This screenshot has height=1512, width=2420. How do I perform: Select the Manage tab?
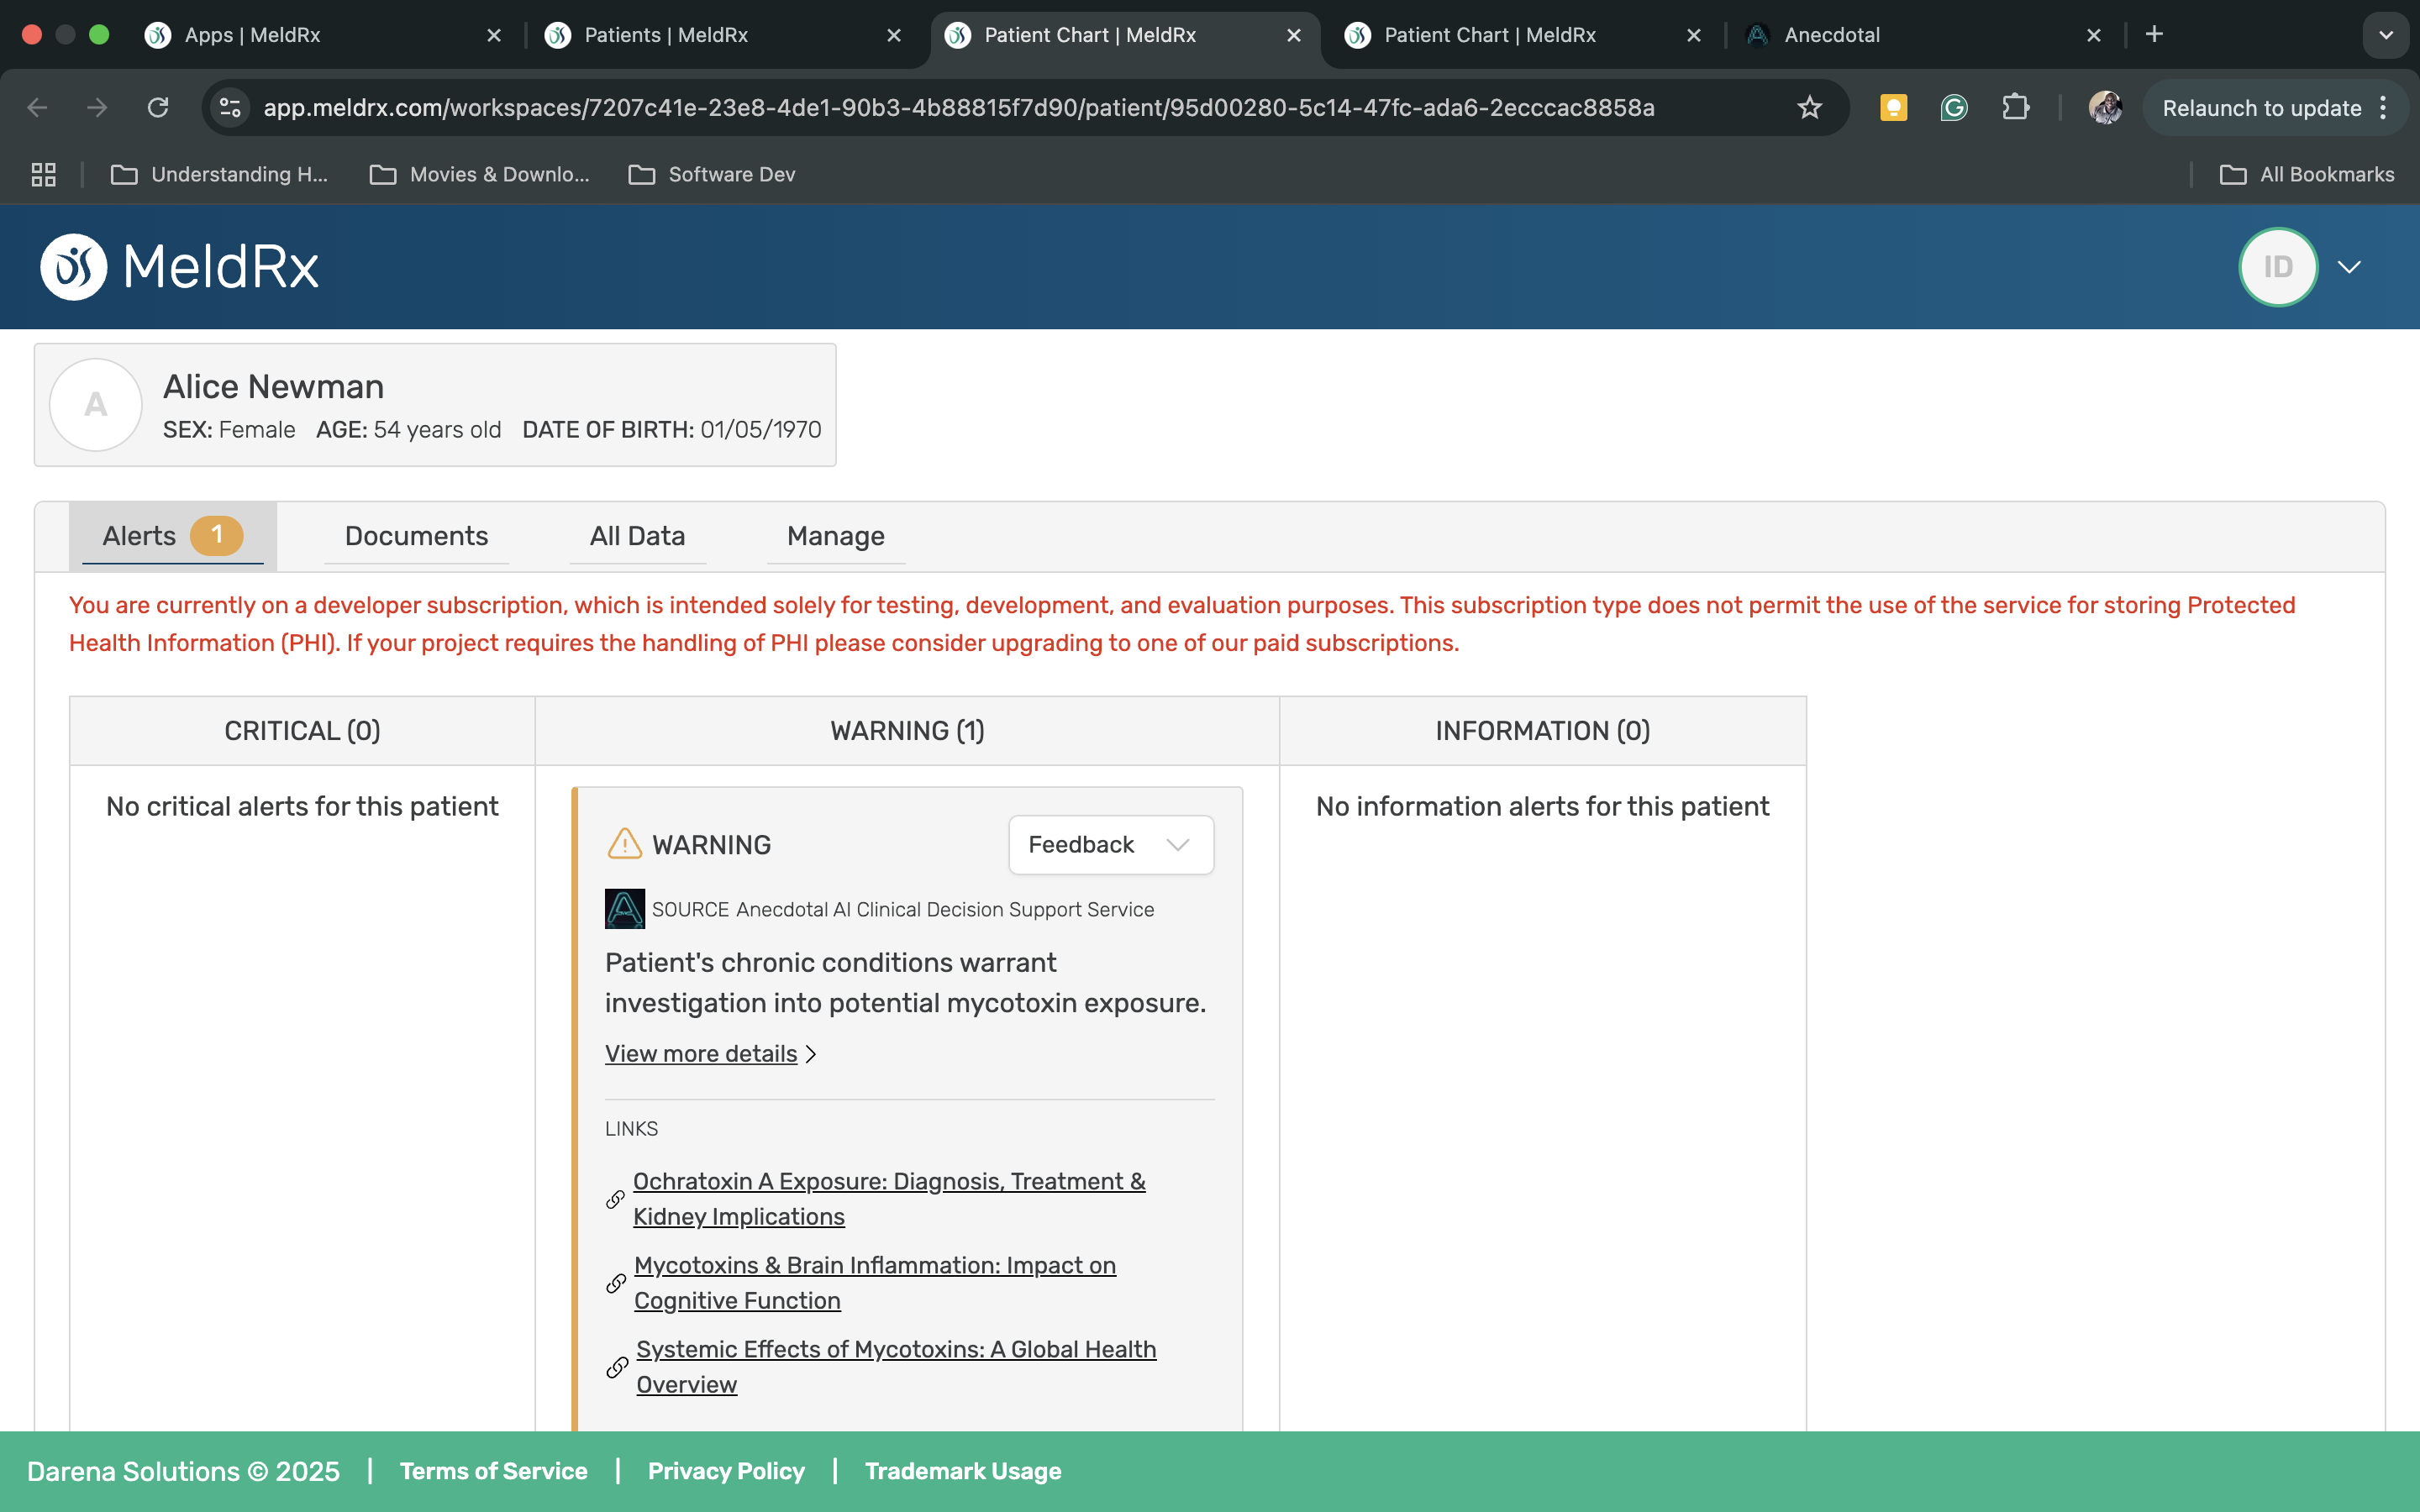click(x=835, y=536)
